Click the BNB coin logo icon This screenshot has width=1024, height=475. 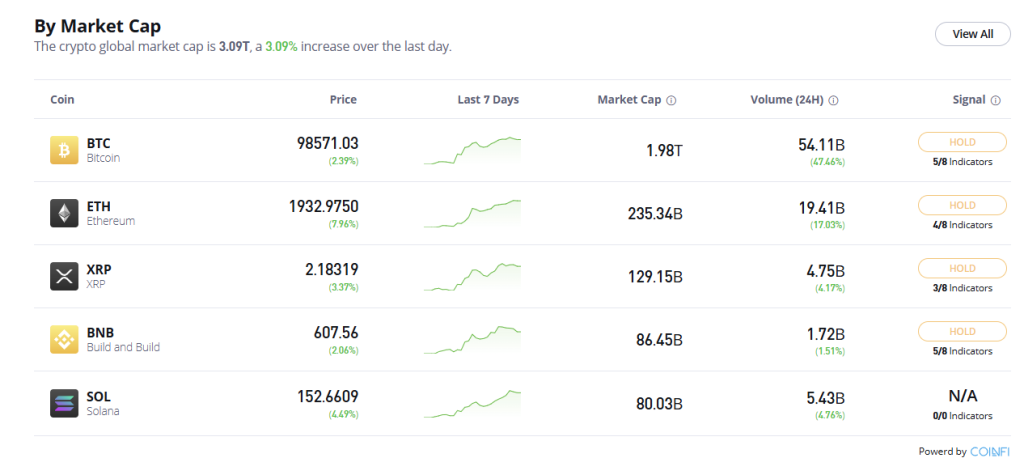[x=64, y=340]
